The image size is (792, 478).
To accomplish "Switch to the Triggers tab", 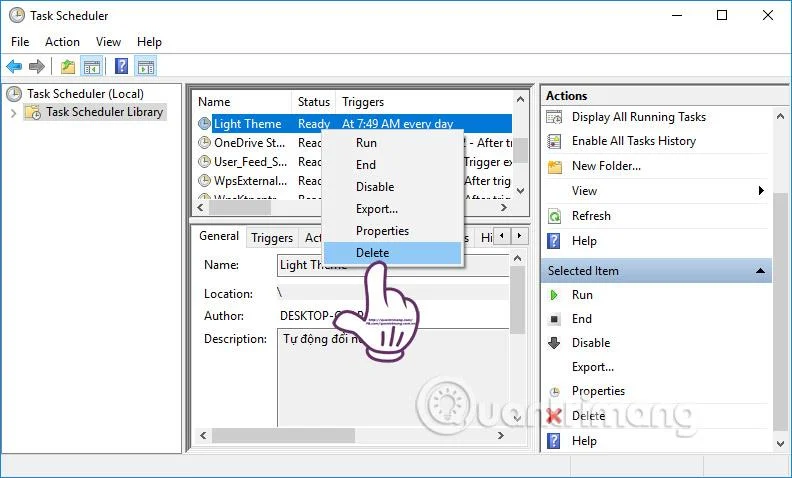I will 272,237.
